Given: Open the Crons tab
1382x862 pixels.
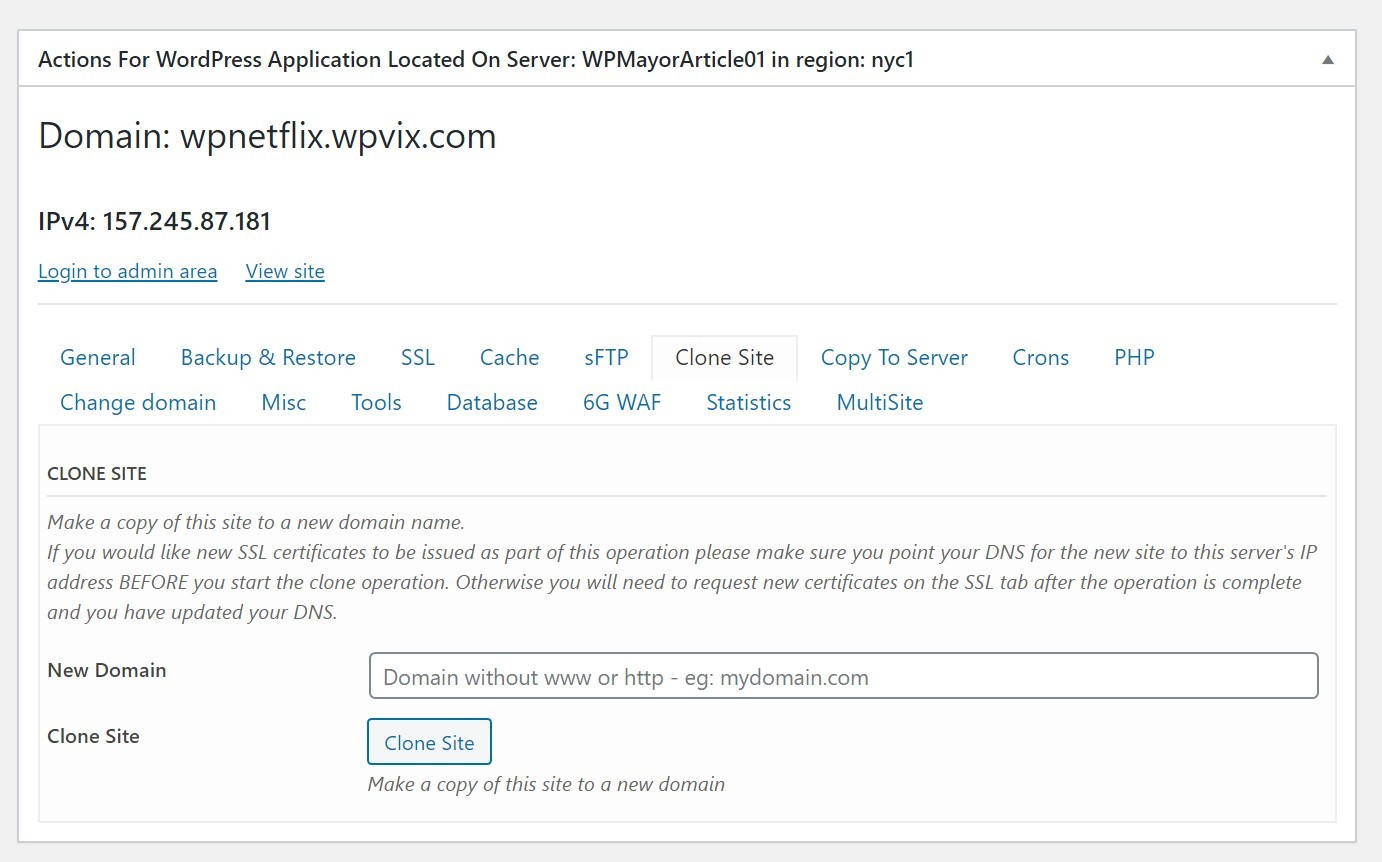Looking at the screenshot, I should pos(1041,358).
